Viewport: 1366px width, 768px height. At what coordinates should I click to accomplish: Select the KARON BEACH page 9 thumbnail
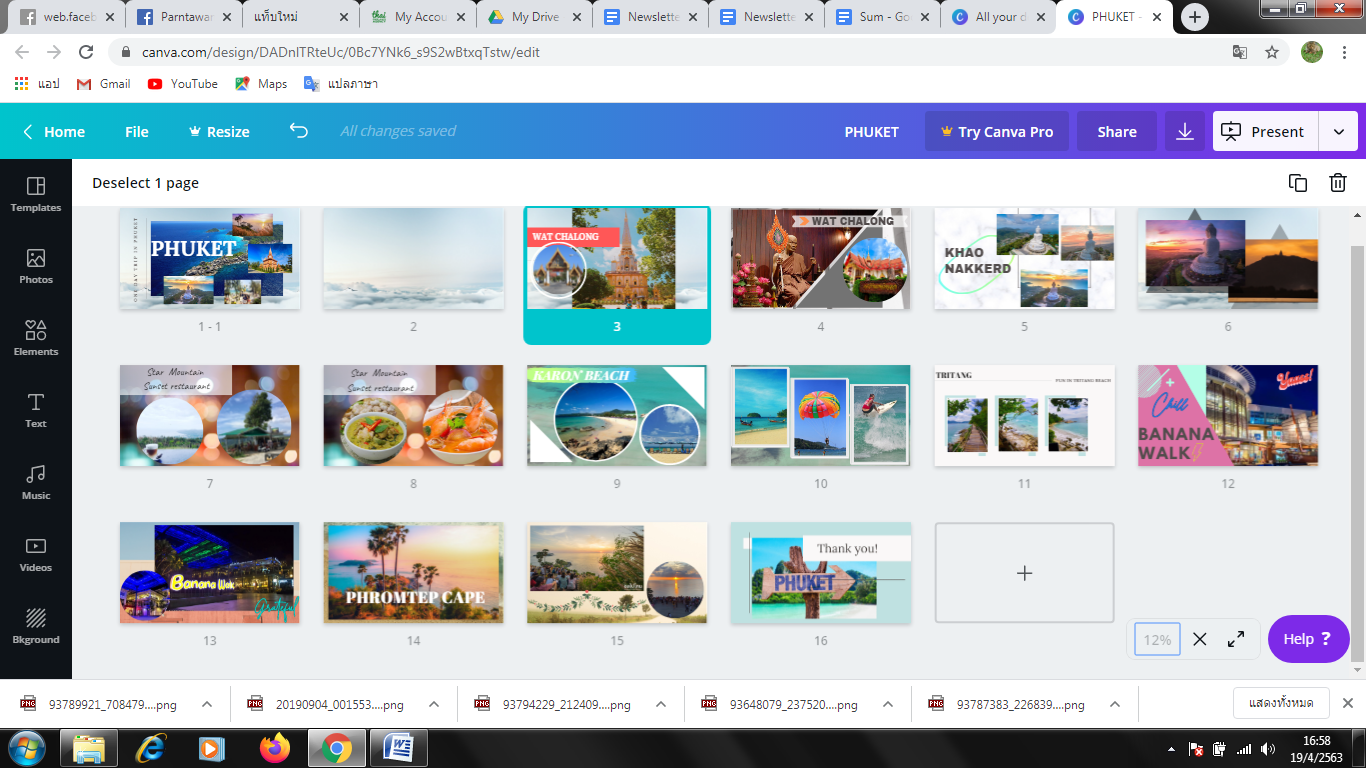[617, 415]
